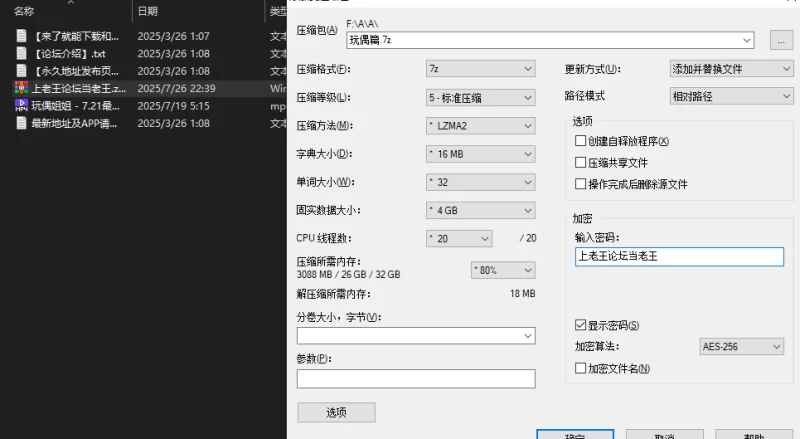The height and width of the screenshot is (439, 800).
Task: Click the 输入密码 password field
Action: pos(679,256)
